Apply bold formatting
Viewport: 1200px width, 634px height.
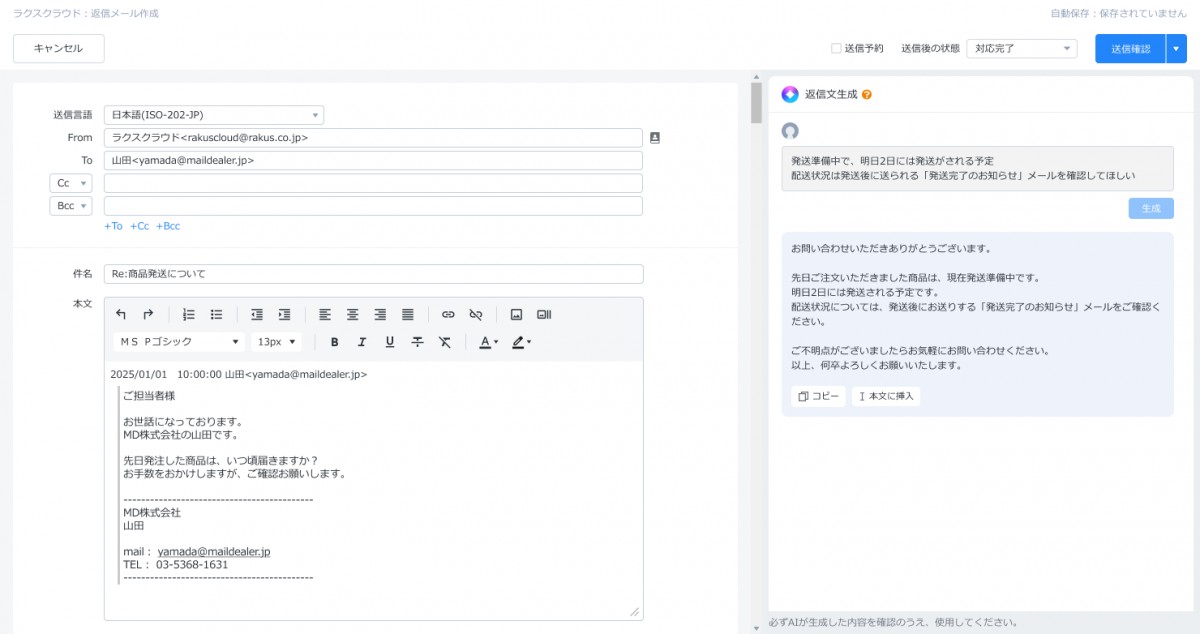(334, 342)
